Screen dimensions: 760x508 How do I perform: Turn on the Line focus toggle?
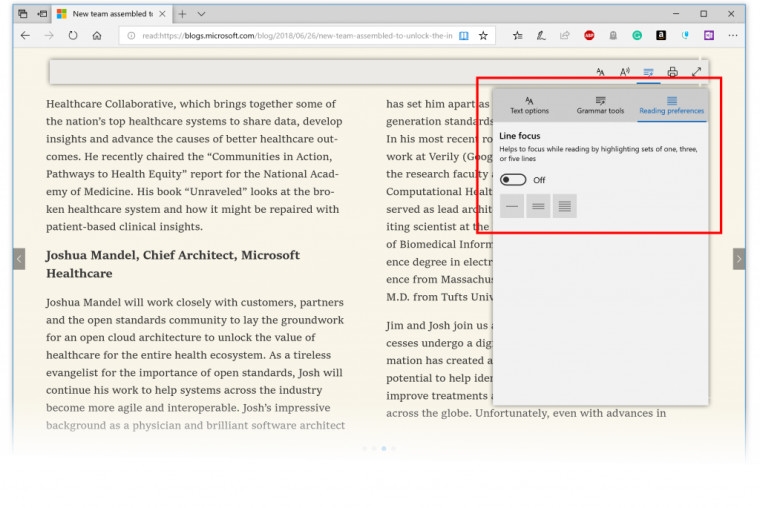point(514,180)
